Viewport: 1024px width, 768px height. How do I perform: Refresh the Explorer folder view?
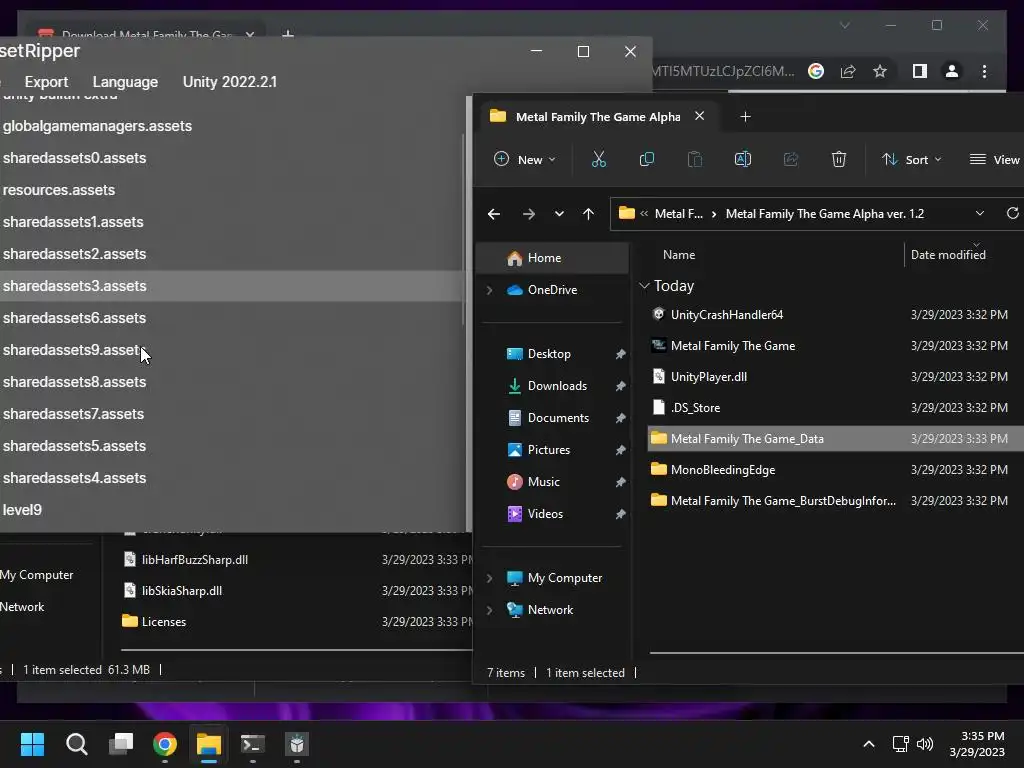pos(1012,213)
